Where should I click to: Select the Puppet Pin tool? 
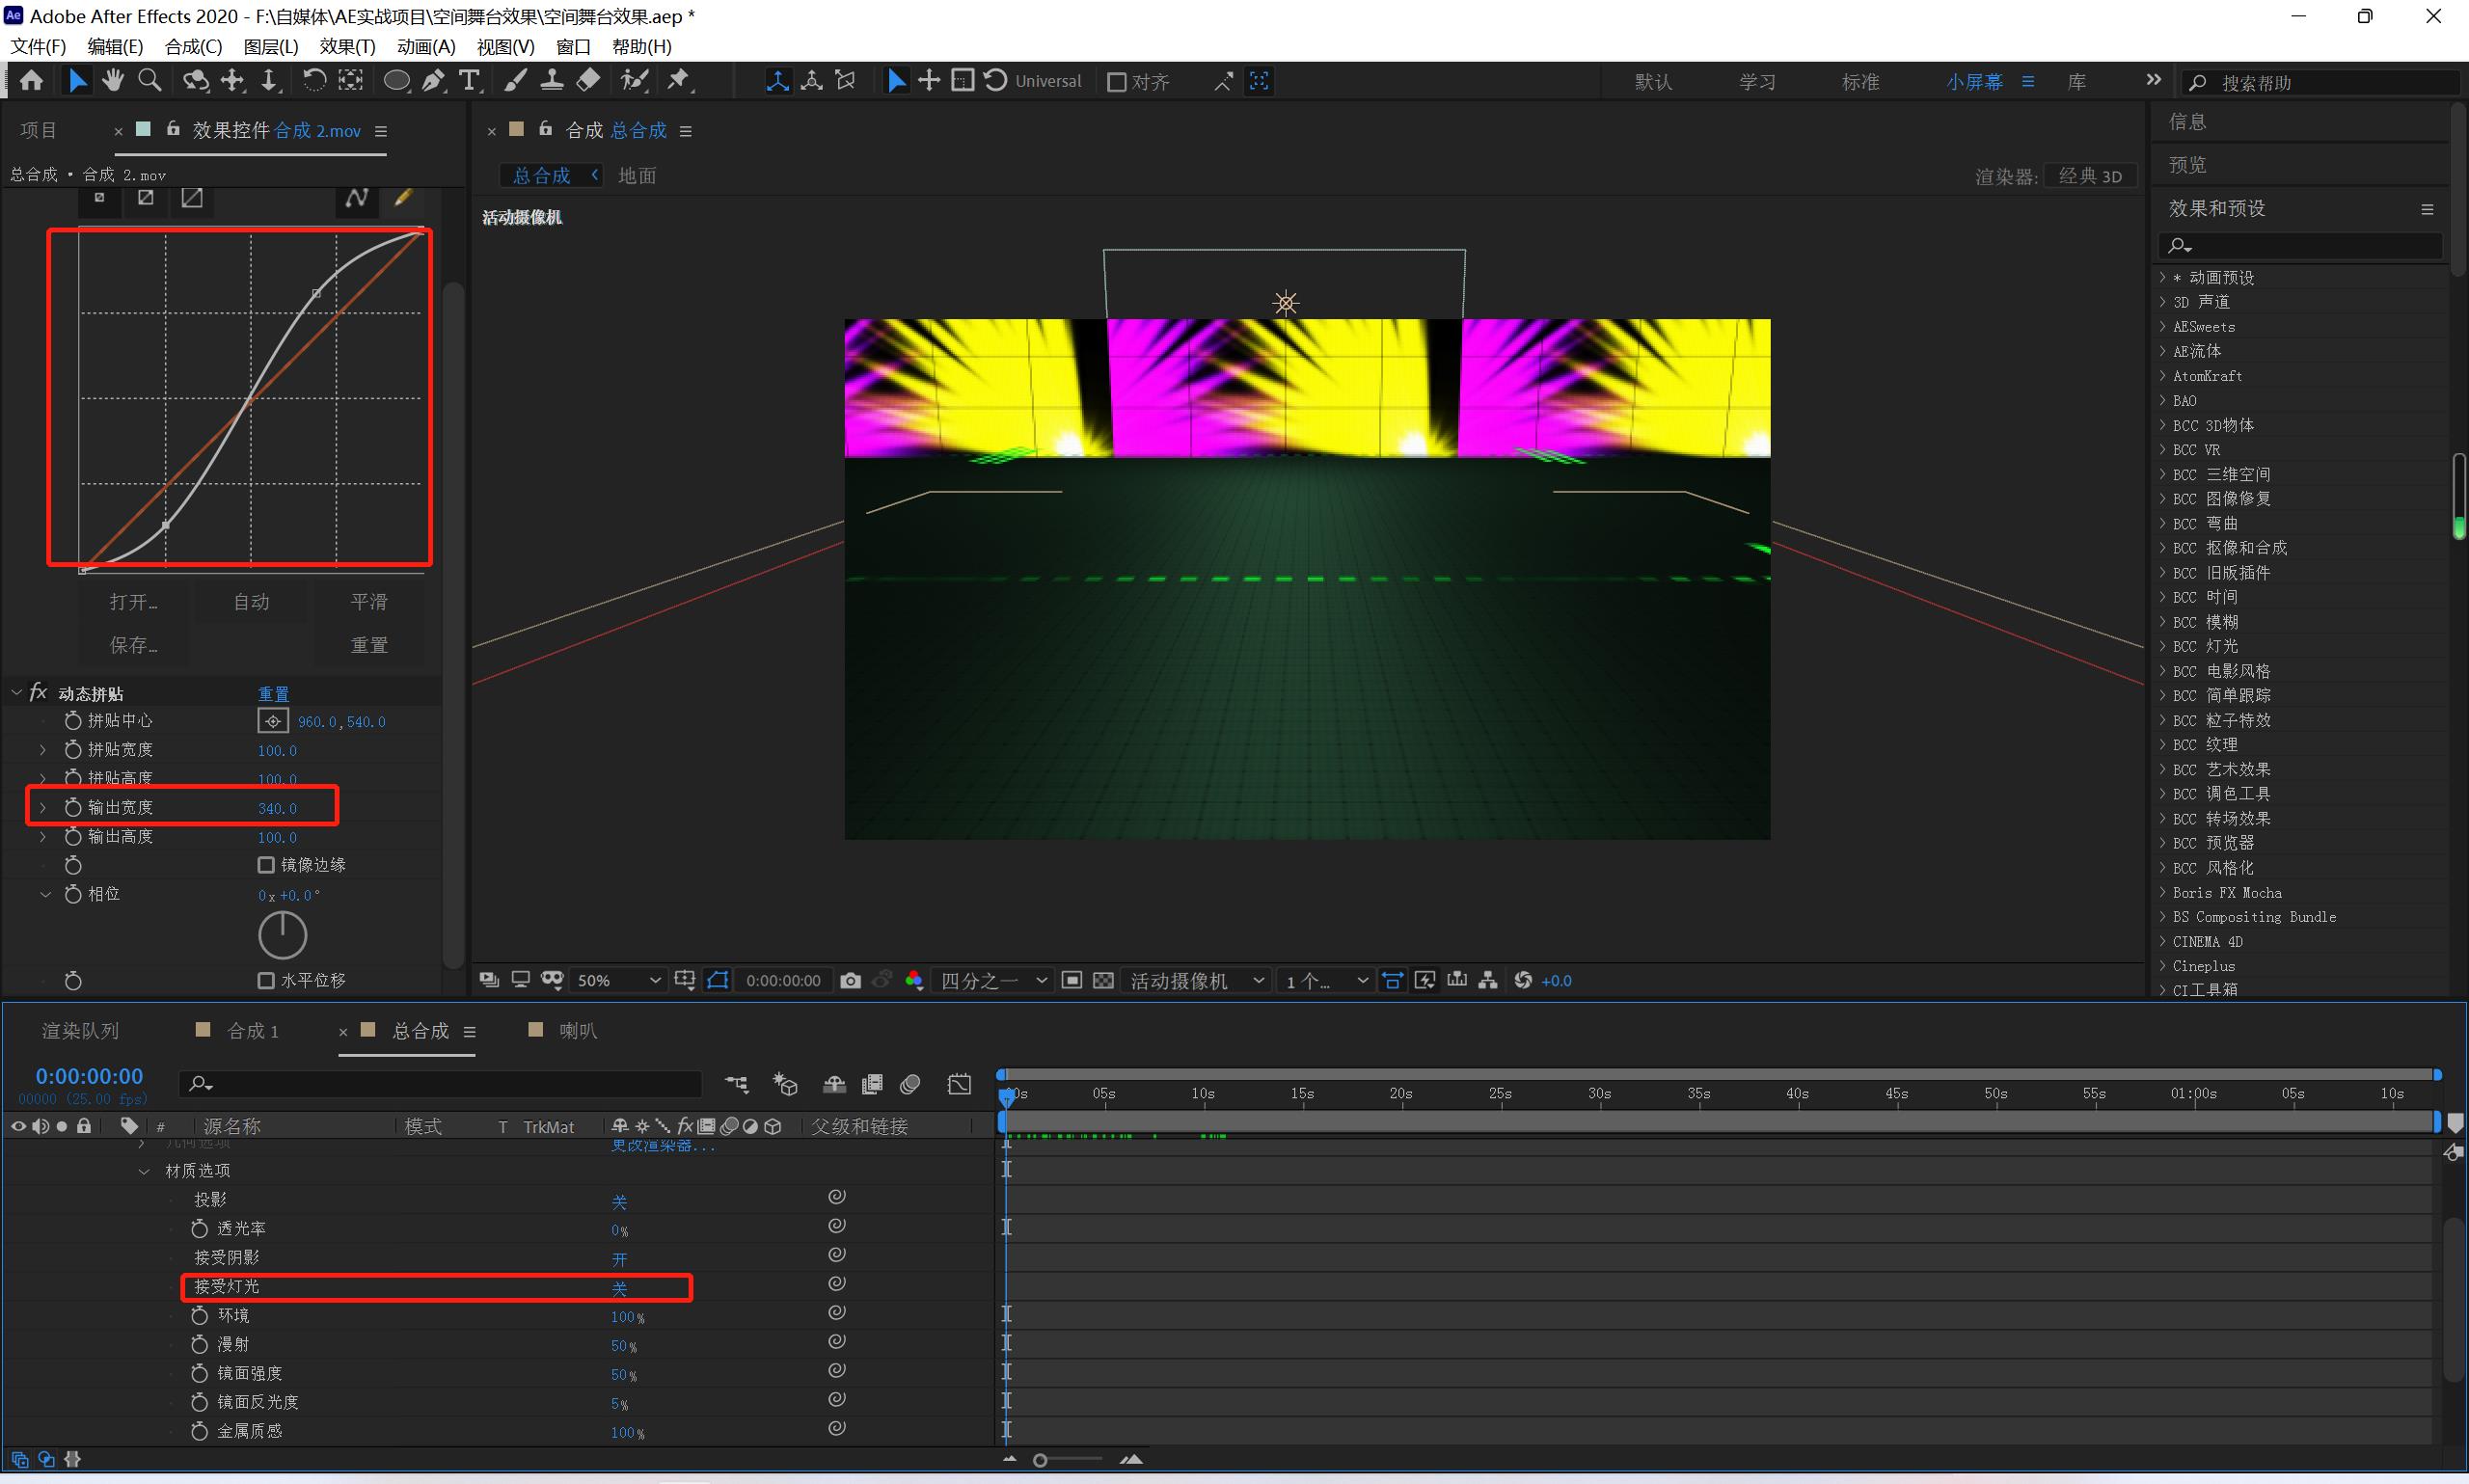click(680, 81)
